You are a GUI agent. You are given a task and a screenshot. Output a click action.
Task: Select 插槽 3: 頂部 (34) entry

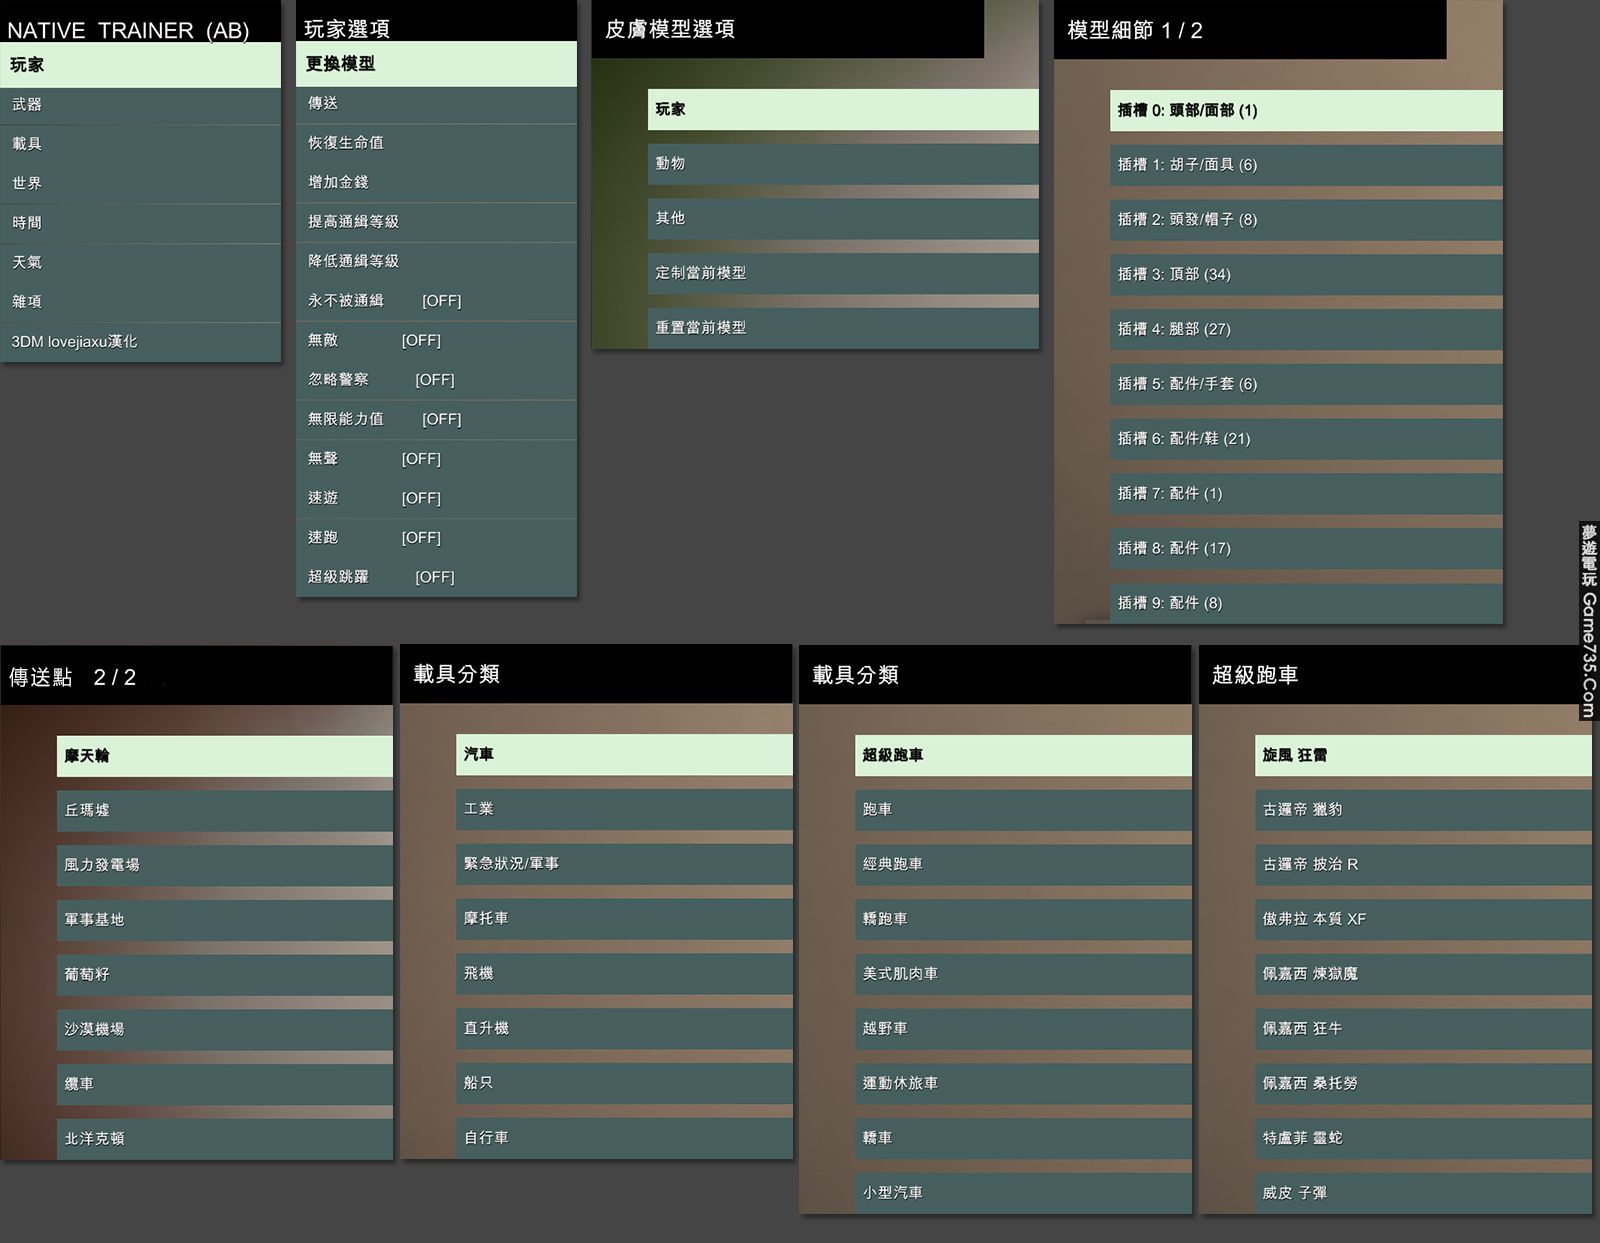(x=1305, y=275)
